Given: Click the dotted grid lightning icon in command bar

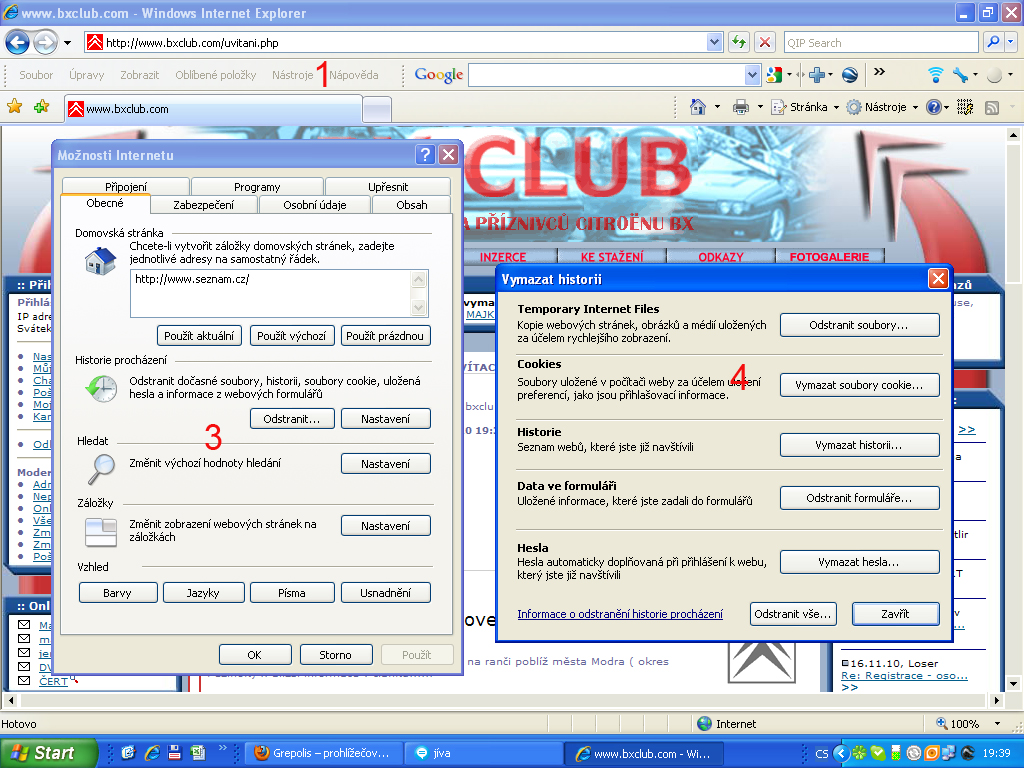Looking at the screenshot, I should coord(965,107).
